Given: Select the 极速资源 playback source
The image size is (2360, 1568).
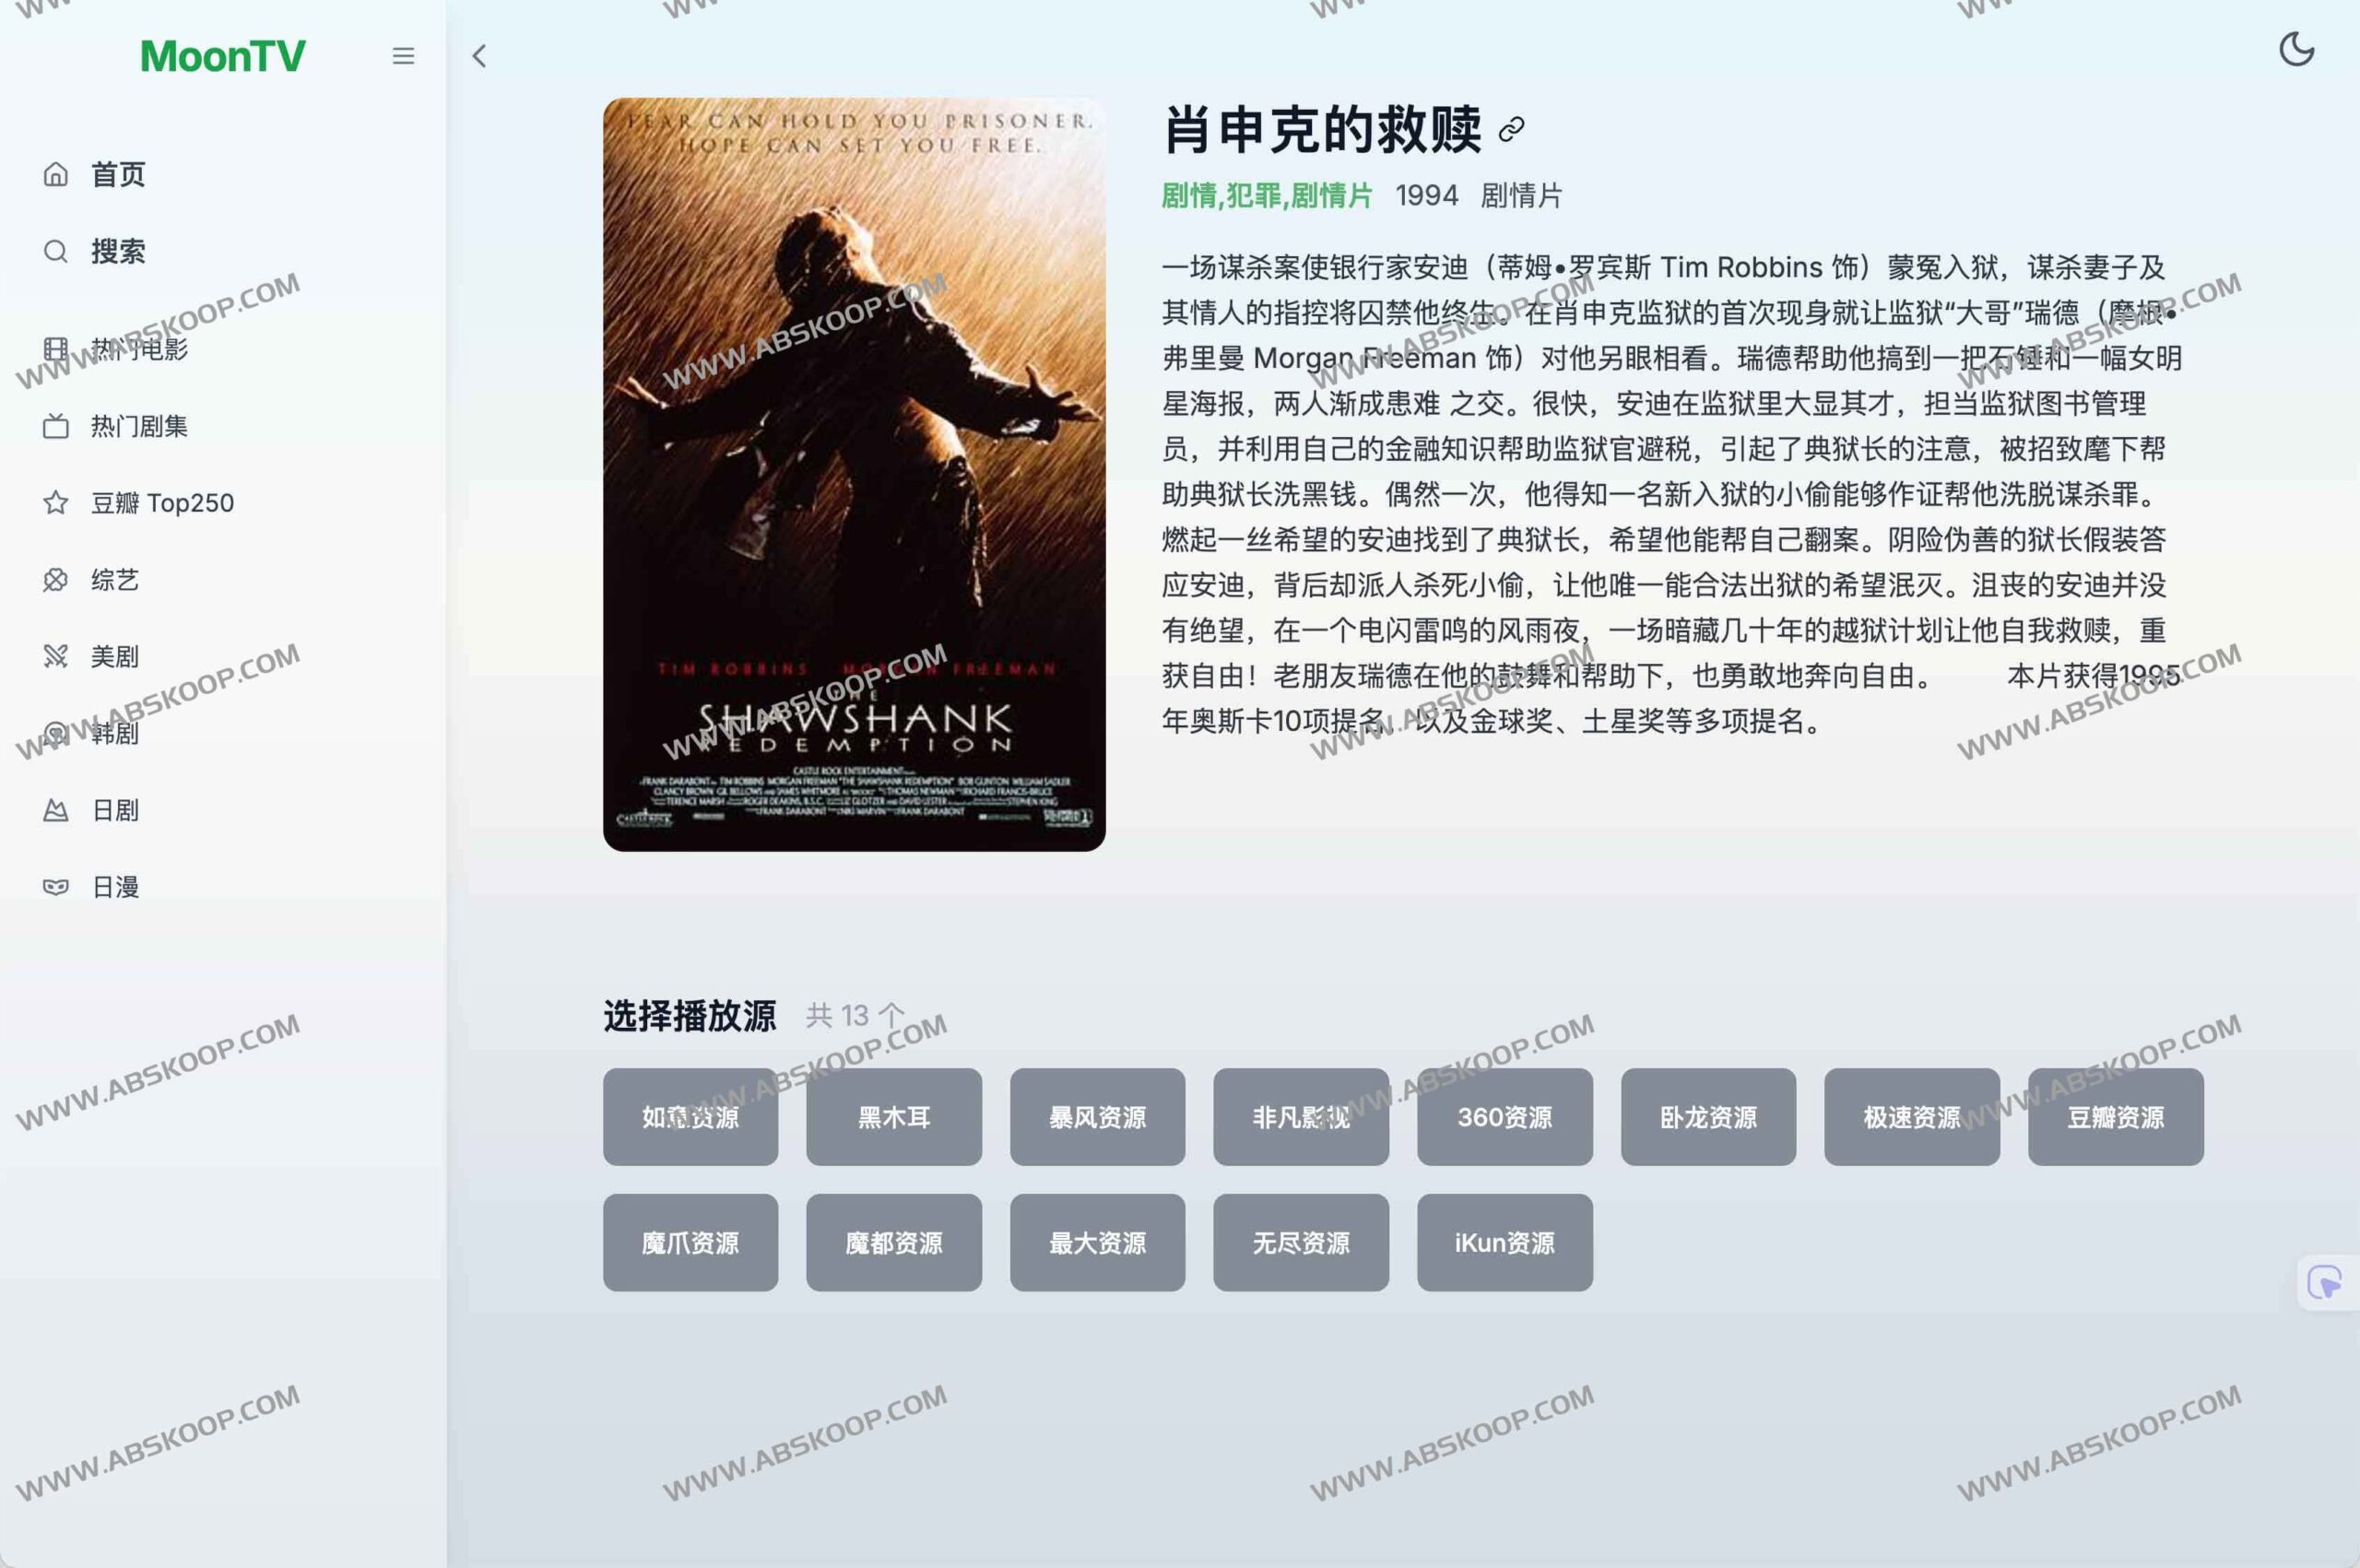Looking at the screenshot, I should (1912, 1117).
